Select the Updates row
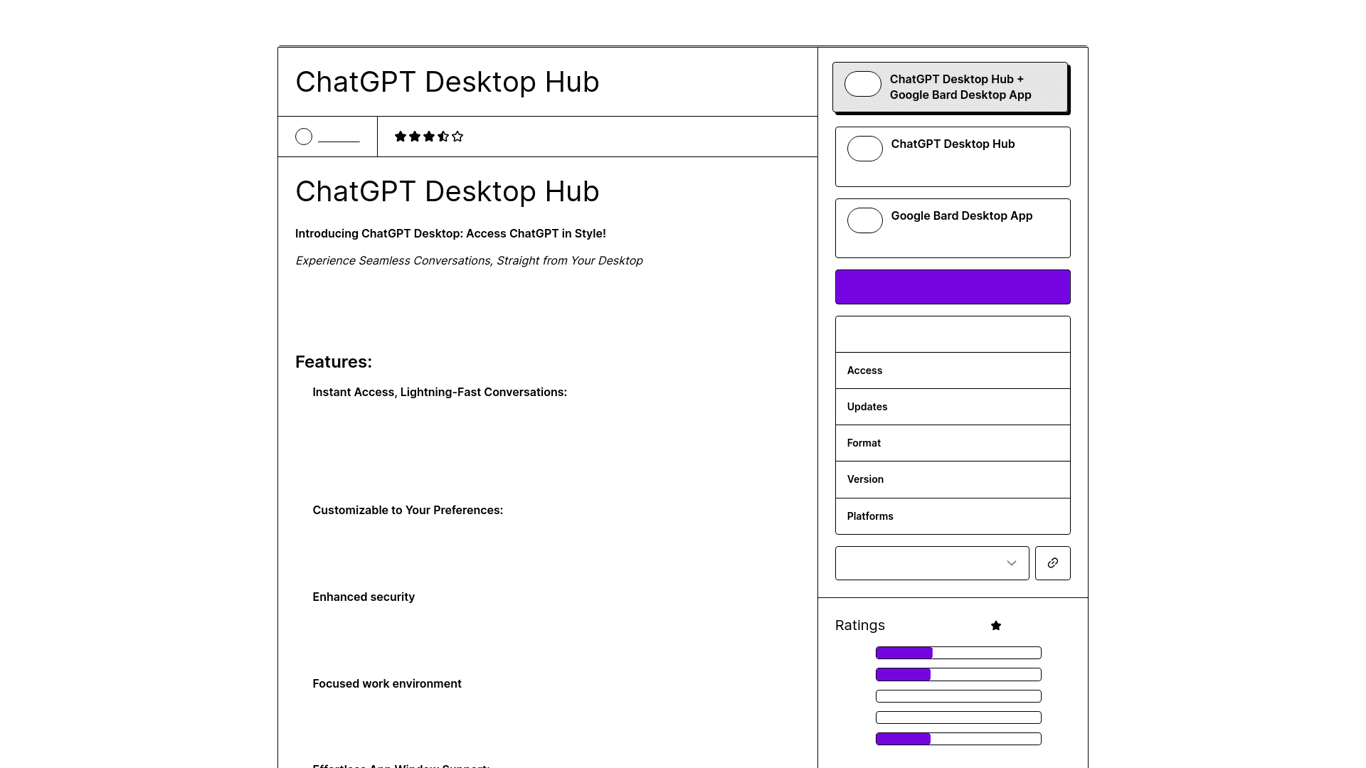 pos(952,406)
